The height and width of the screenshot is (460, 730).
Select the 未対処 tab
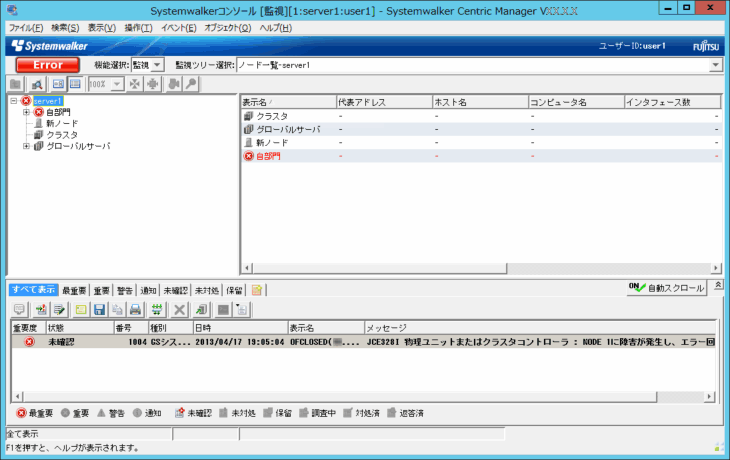(x=207, y=291)
